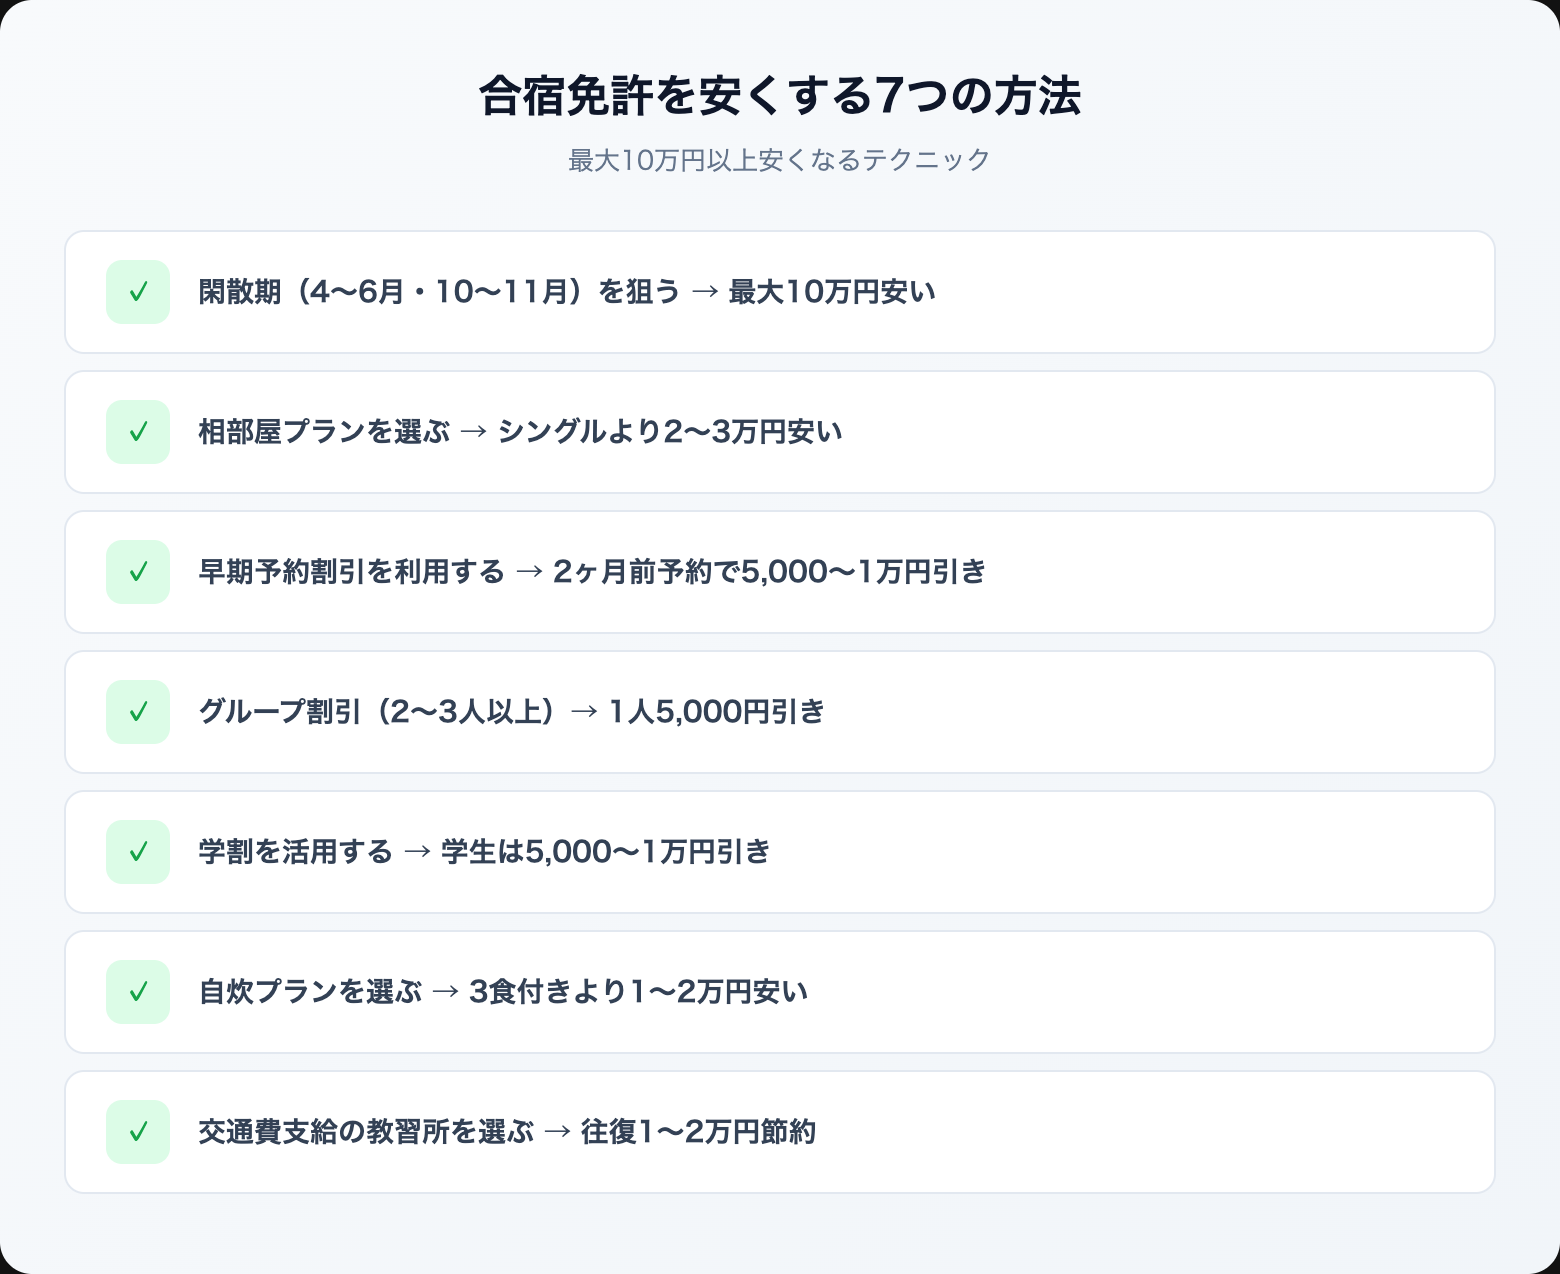Click the heading 合宿免許を安くする7つの方法

pyautogui.click(x=779, y=96)
